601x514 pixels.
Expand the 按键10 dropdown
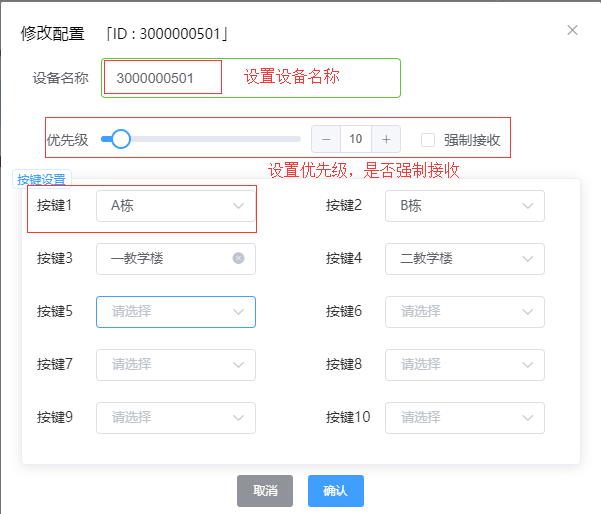click(x=464, y=417)
